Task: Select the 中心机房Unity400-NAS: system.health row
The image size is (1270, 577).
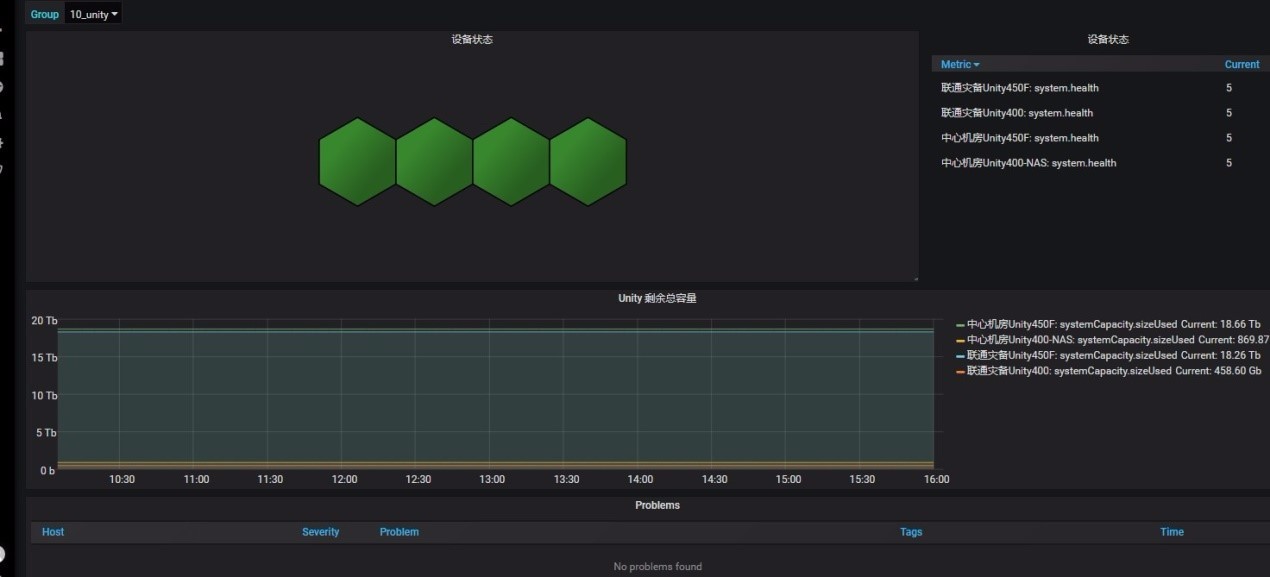Action: pos(1100,163)
